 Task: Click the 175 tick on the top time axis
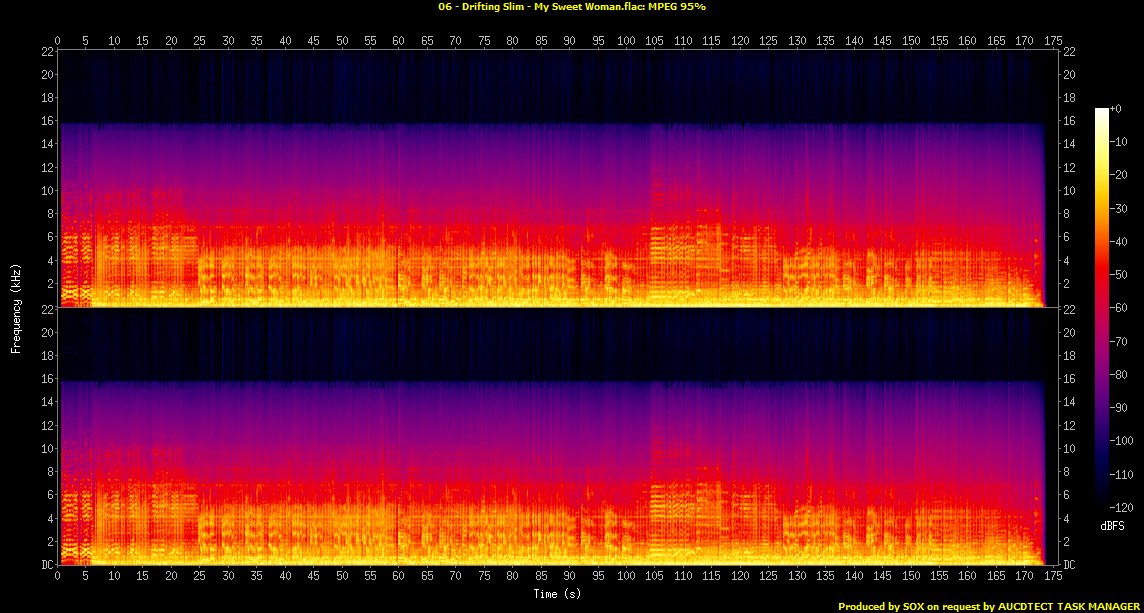coord(1053,42)
